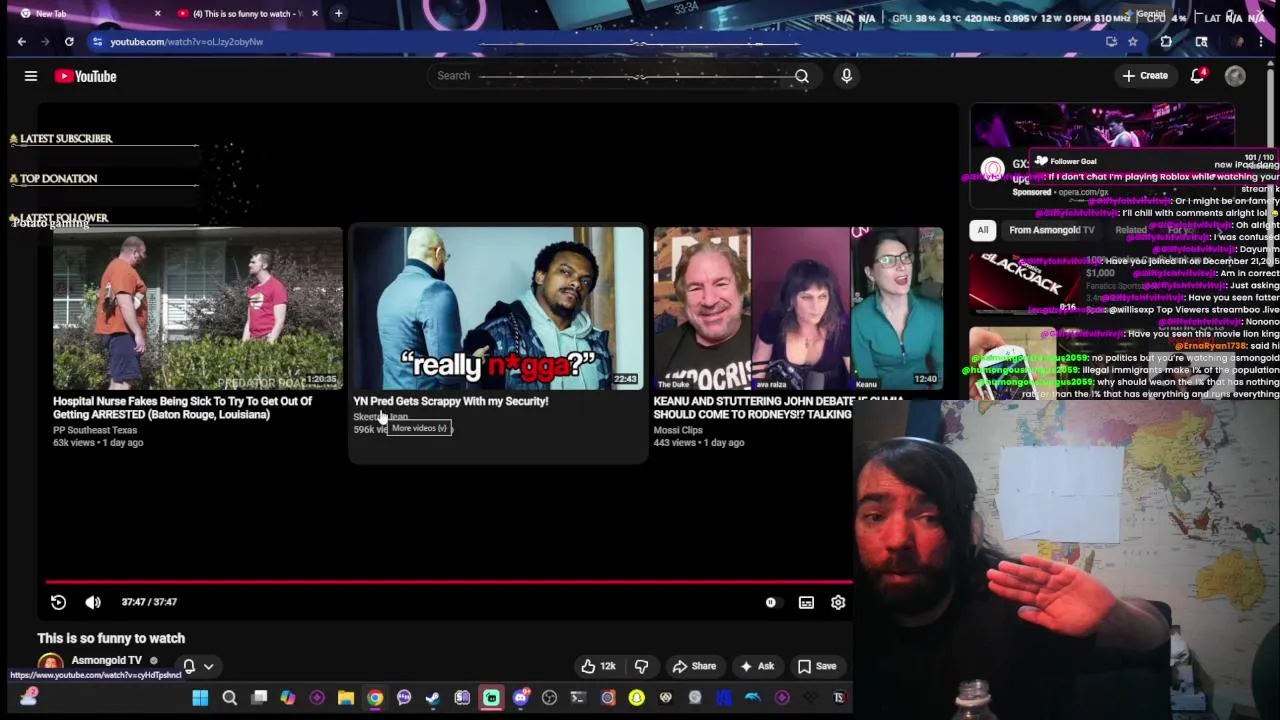Dislike this video
The width and height of the screenshot is (1280, 720).
tap(642, 666)
